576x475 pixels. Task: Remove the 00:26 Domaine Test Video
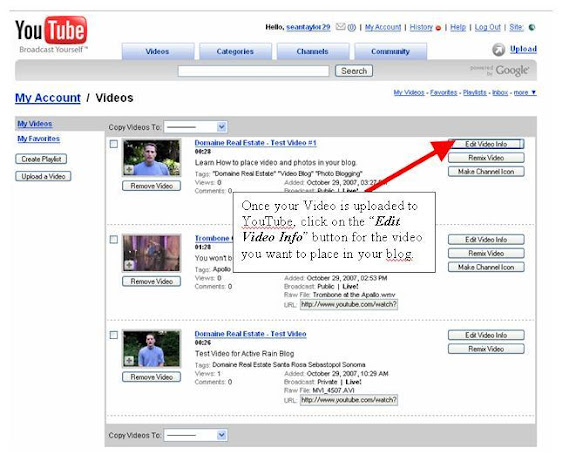click(x=151, y=377)
